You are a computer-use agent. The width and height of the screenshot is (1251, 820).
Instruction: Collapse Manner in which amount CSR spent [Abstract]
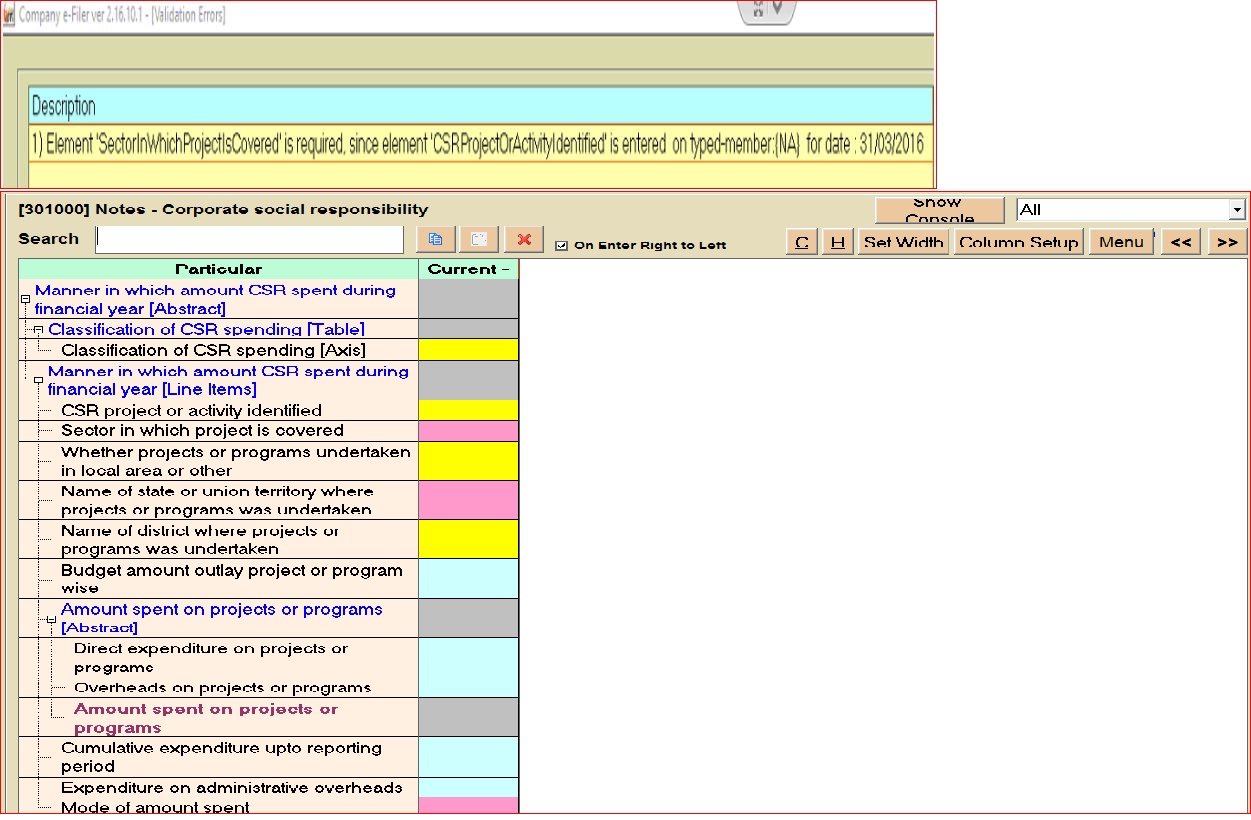25,299
